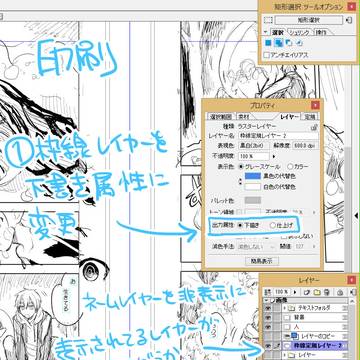Show the hidden レイヤーのコピー layer

[x=267, y=336]
